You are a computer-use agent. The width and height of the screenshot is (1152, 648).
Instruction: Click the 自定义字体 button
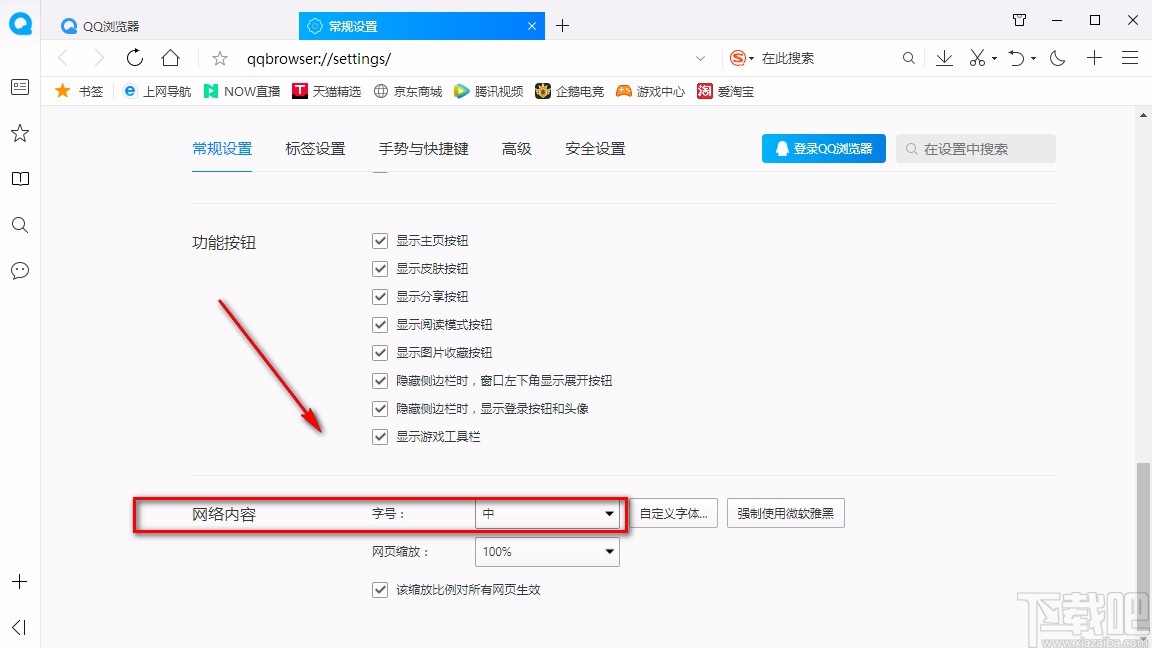(674, 513)
